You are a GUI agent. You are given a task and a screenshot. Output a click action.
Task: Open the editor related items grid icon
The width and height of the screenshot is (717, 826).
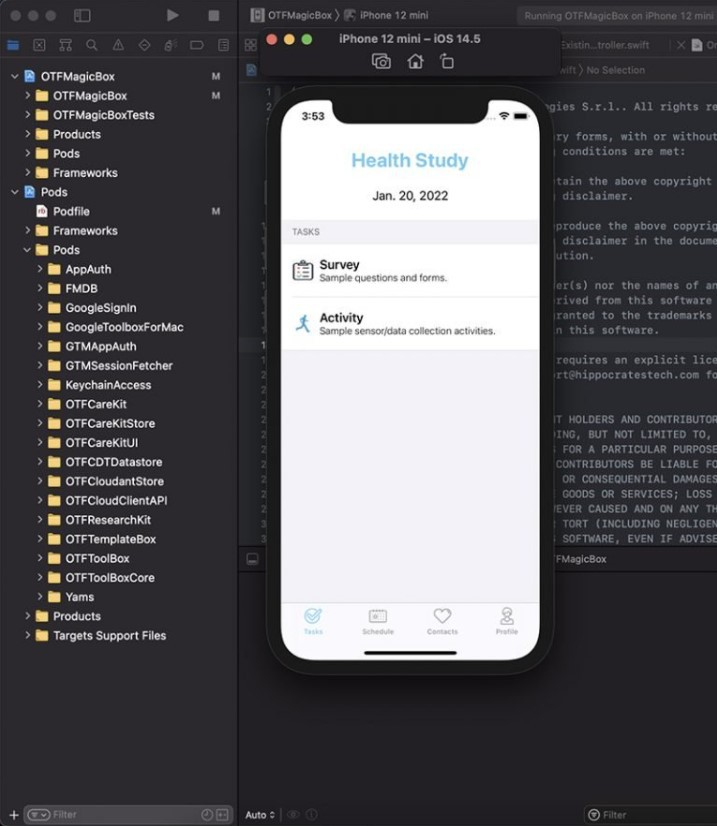tap(251, 45)
